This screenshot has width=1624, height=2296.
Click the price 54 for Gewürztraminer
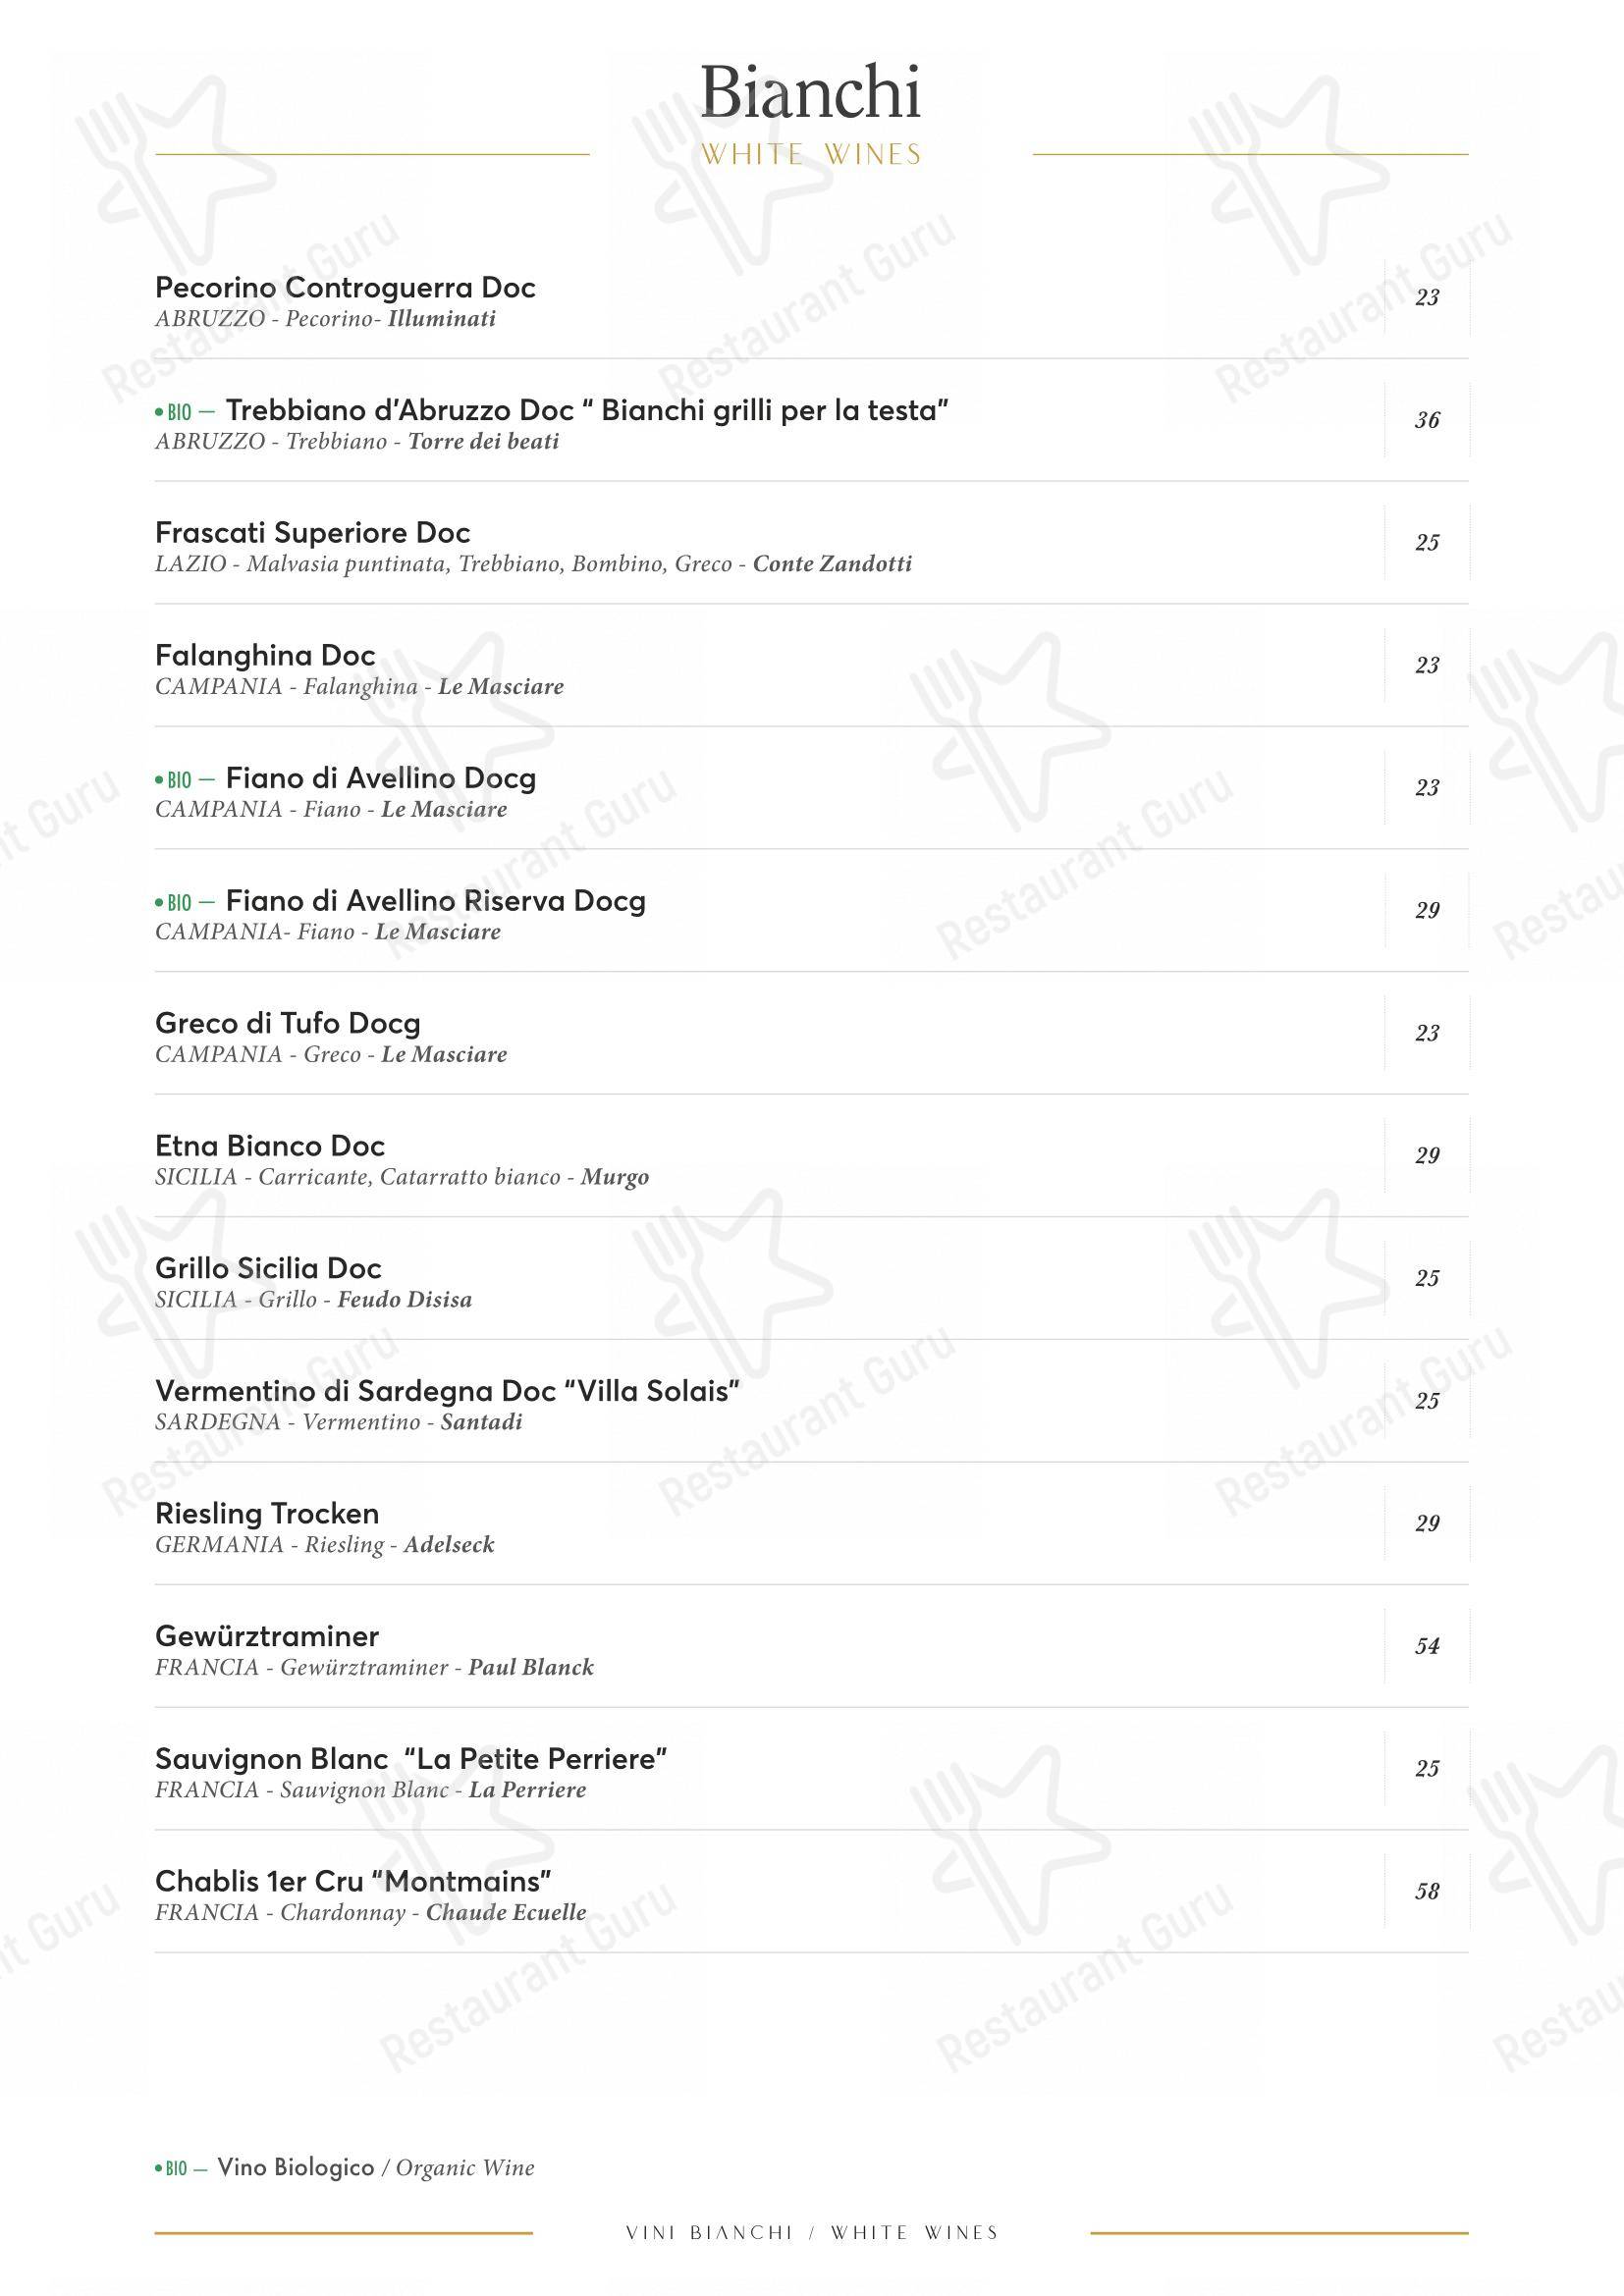point(1427,1646)
